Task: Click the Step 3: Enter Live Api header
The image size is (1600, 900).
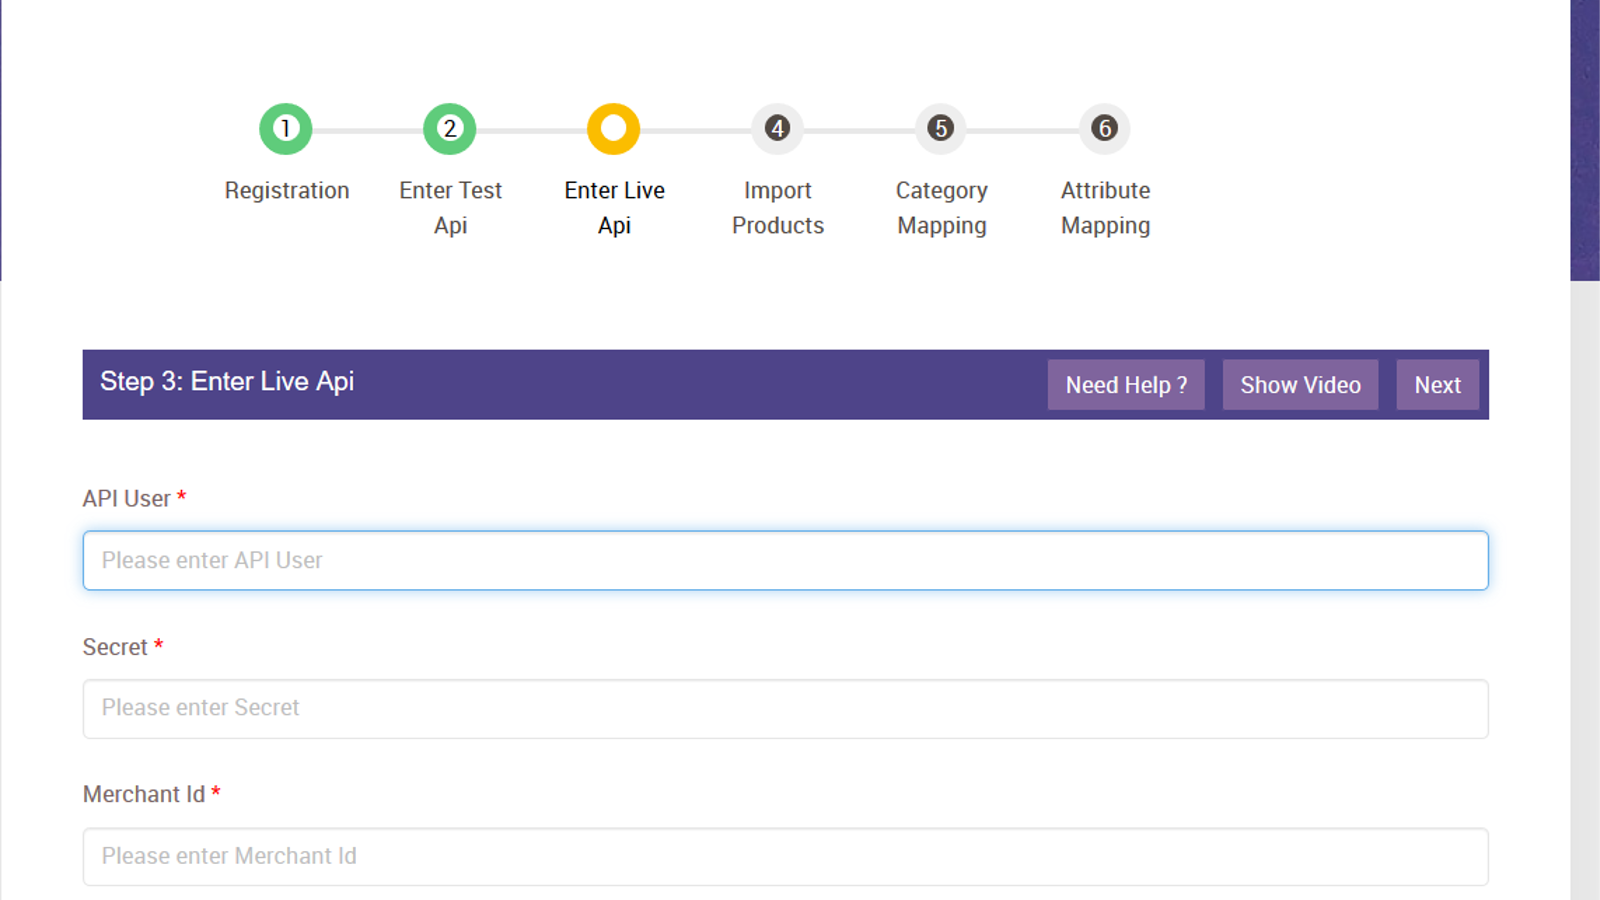Action: tap(227, 381)
